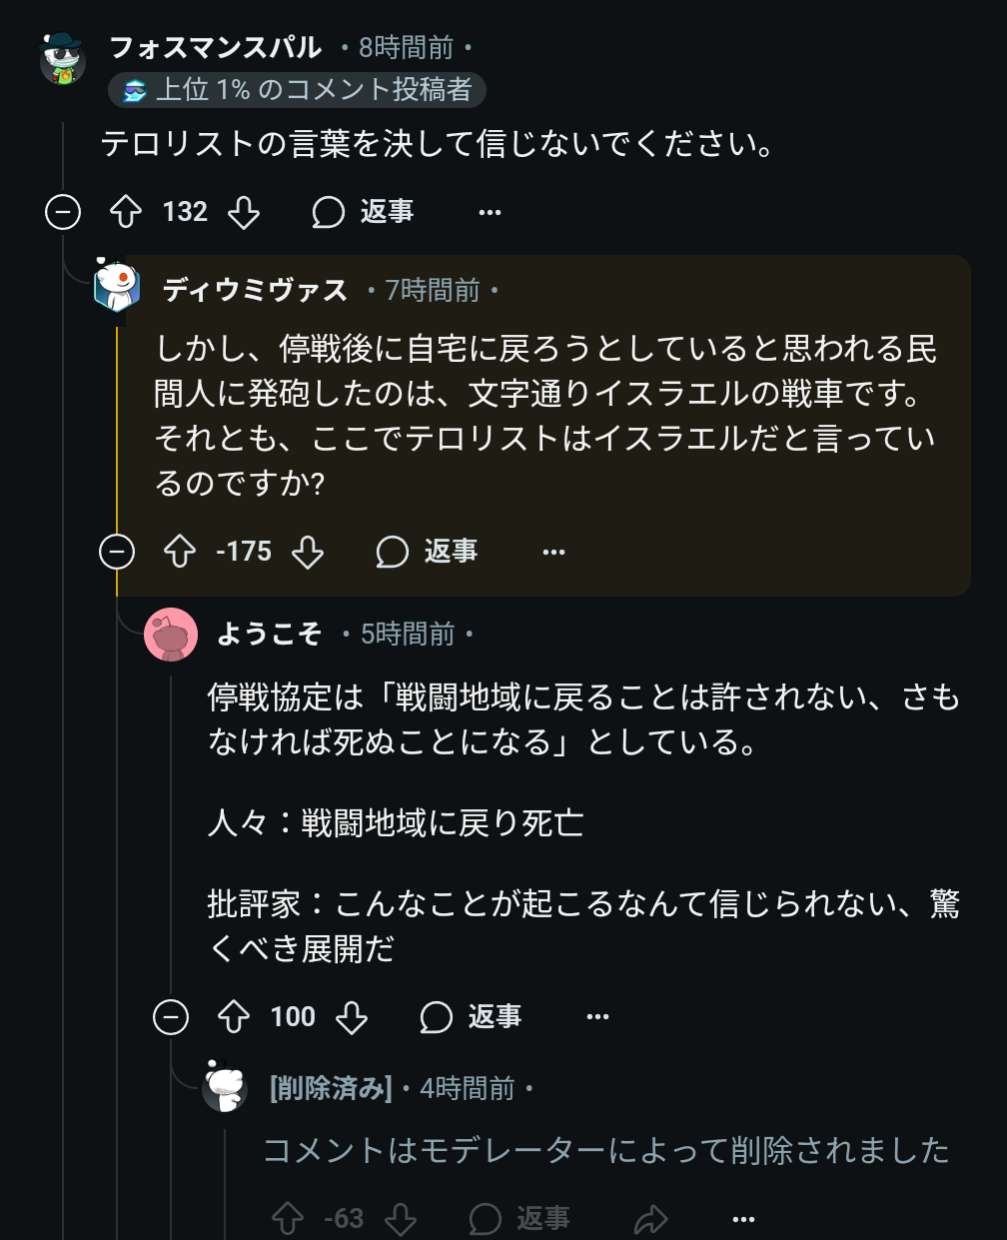Image resolution: width=1007 pixels, height=1240 pixels.
Task: Share the deleted comment via arrow icon
Action: 651,1218
